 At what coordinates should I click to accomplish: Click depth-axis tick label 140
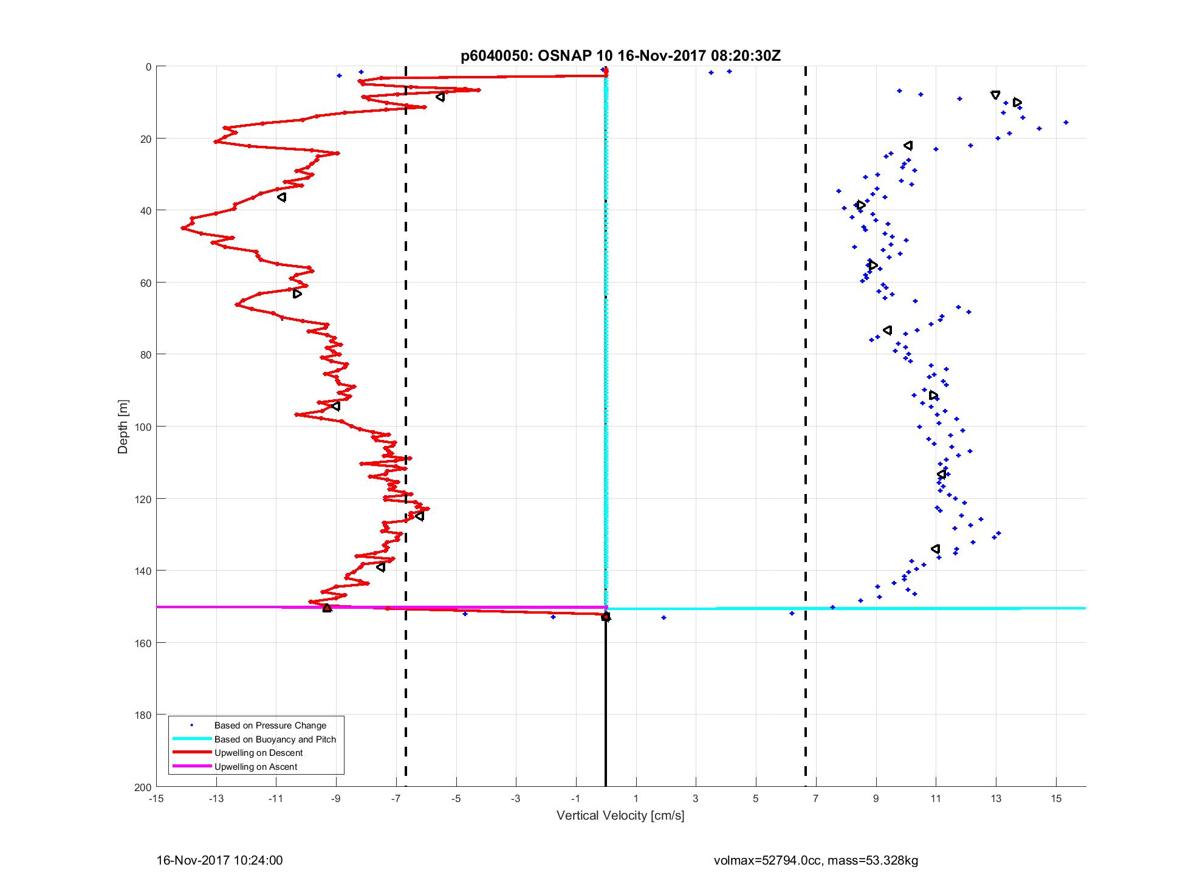[142, 571]
